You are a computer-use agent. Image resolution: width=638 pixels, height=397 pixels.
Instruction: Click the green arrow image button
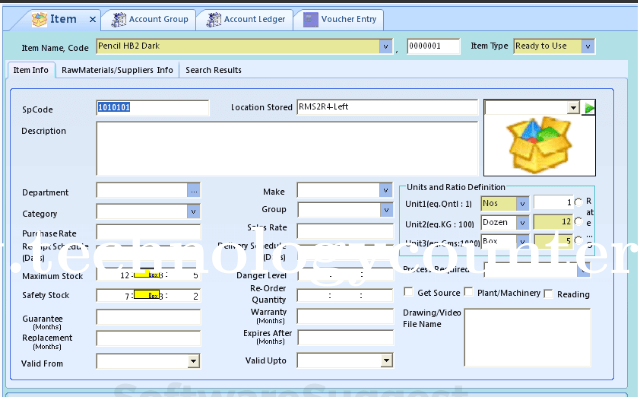pos(589,108)
